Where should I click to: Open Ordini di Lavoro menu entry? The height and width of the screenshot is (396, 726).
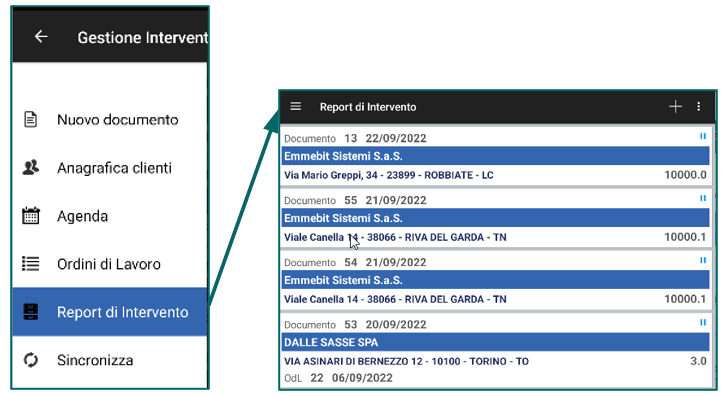(110, 264)
